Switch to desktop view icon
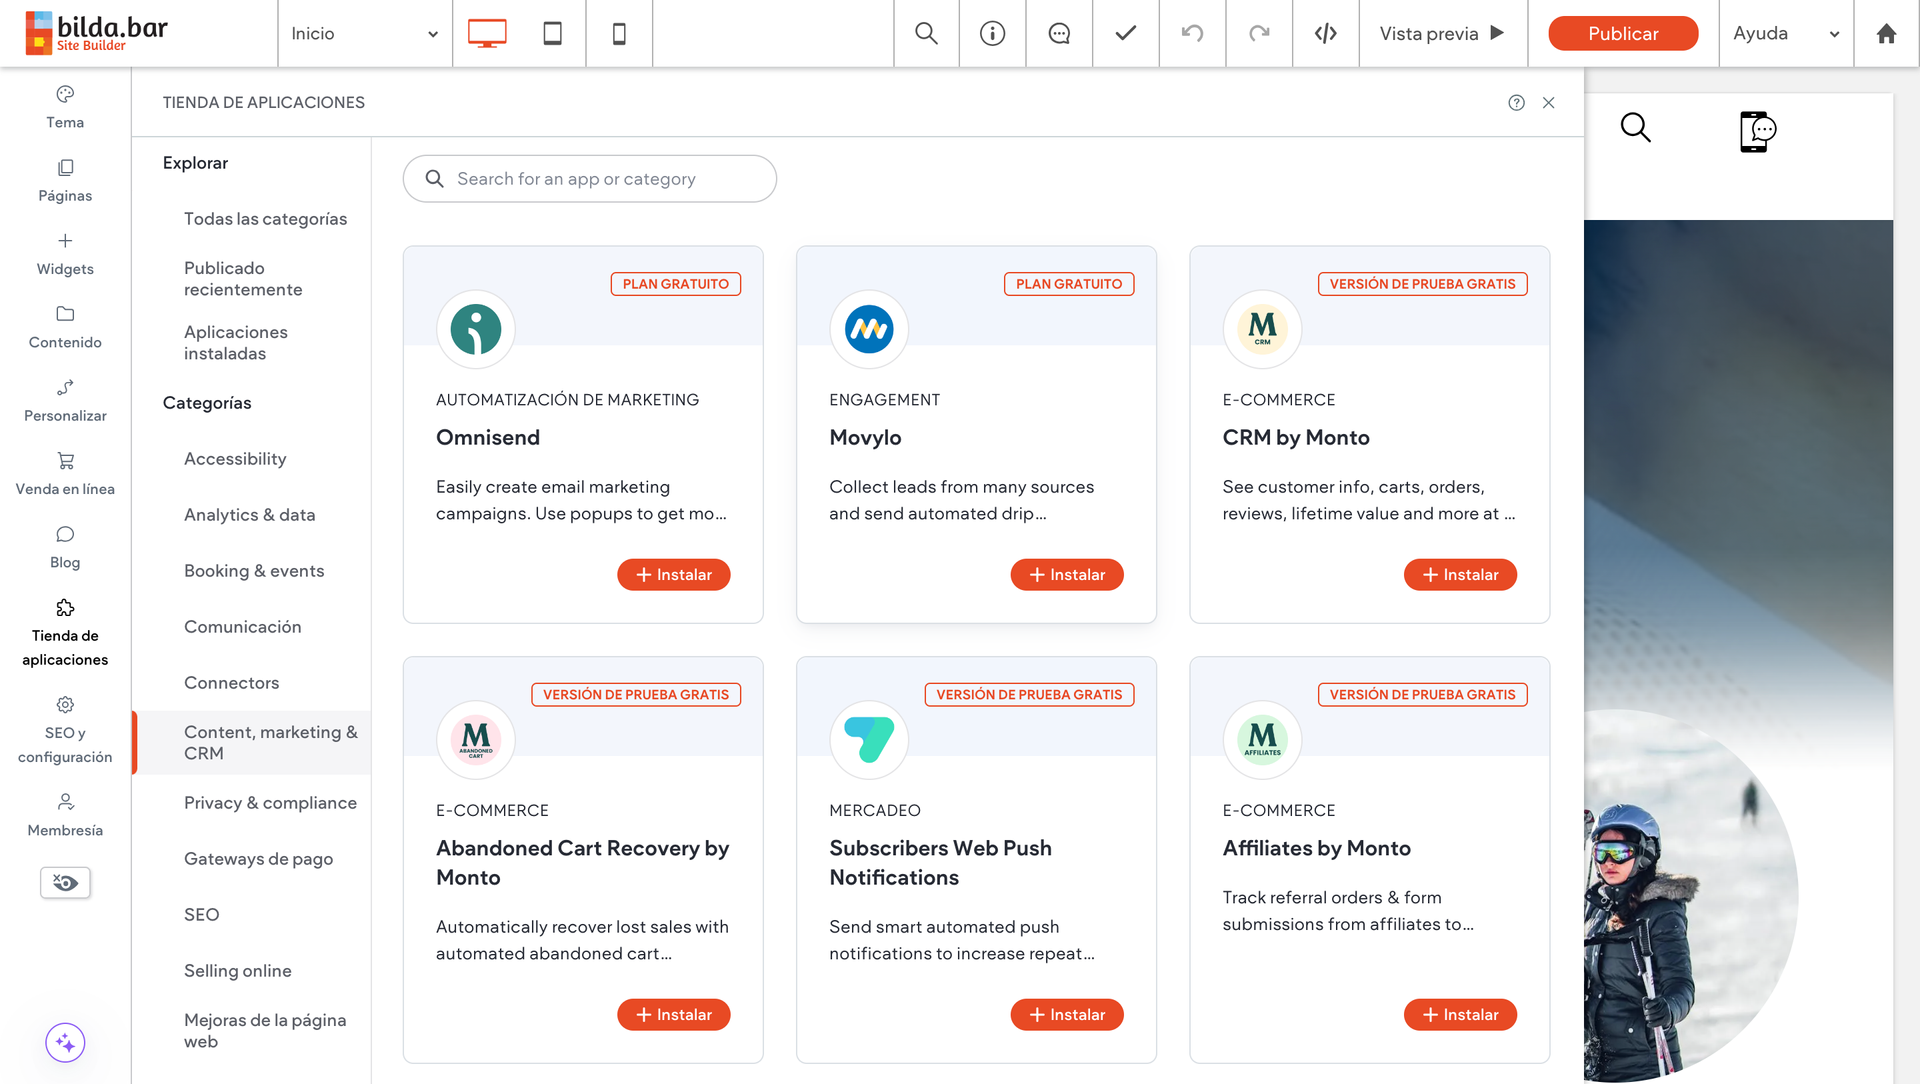Screen dimensions: 1920x1084 (487, 33)
